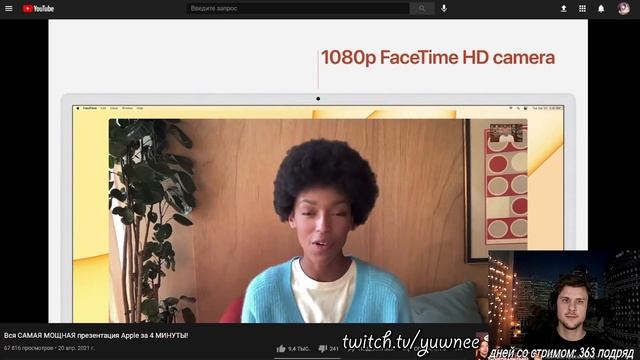Open the account avatar menu
This screenshot has height=360, width=640.
[623, 9]
